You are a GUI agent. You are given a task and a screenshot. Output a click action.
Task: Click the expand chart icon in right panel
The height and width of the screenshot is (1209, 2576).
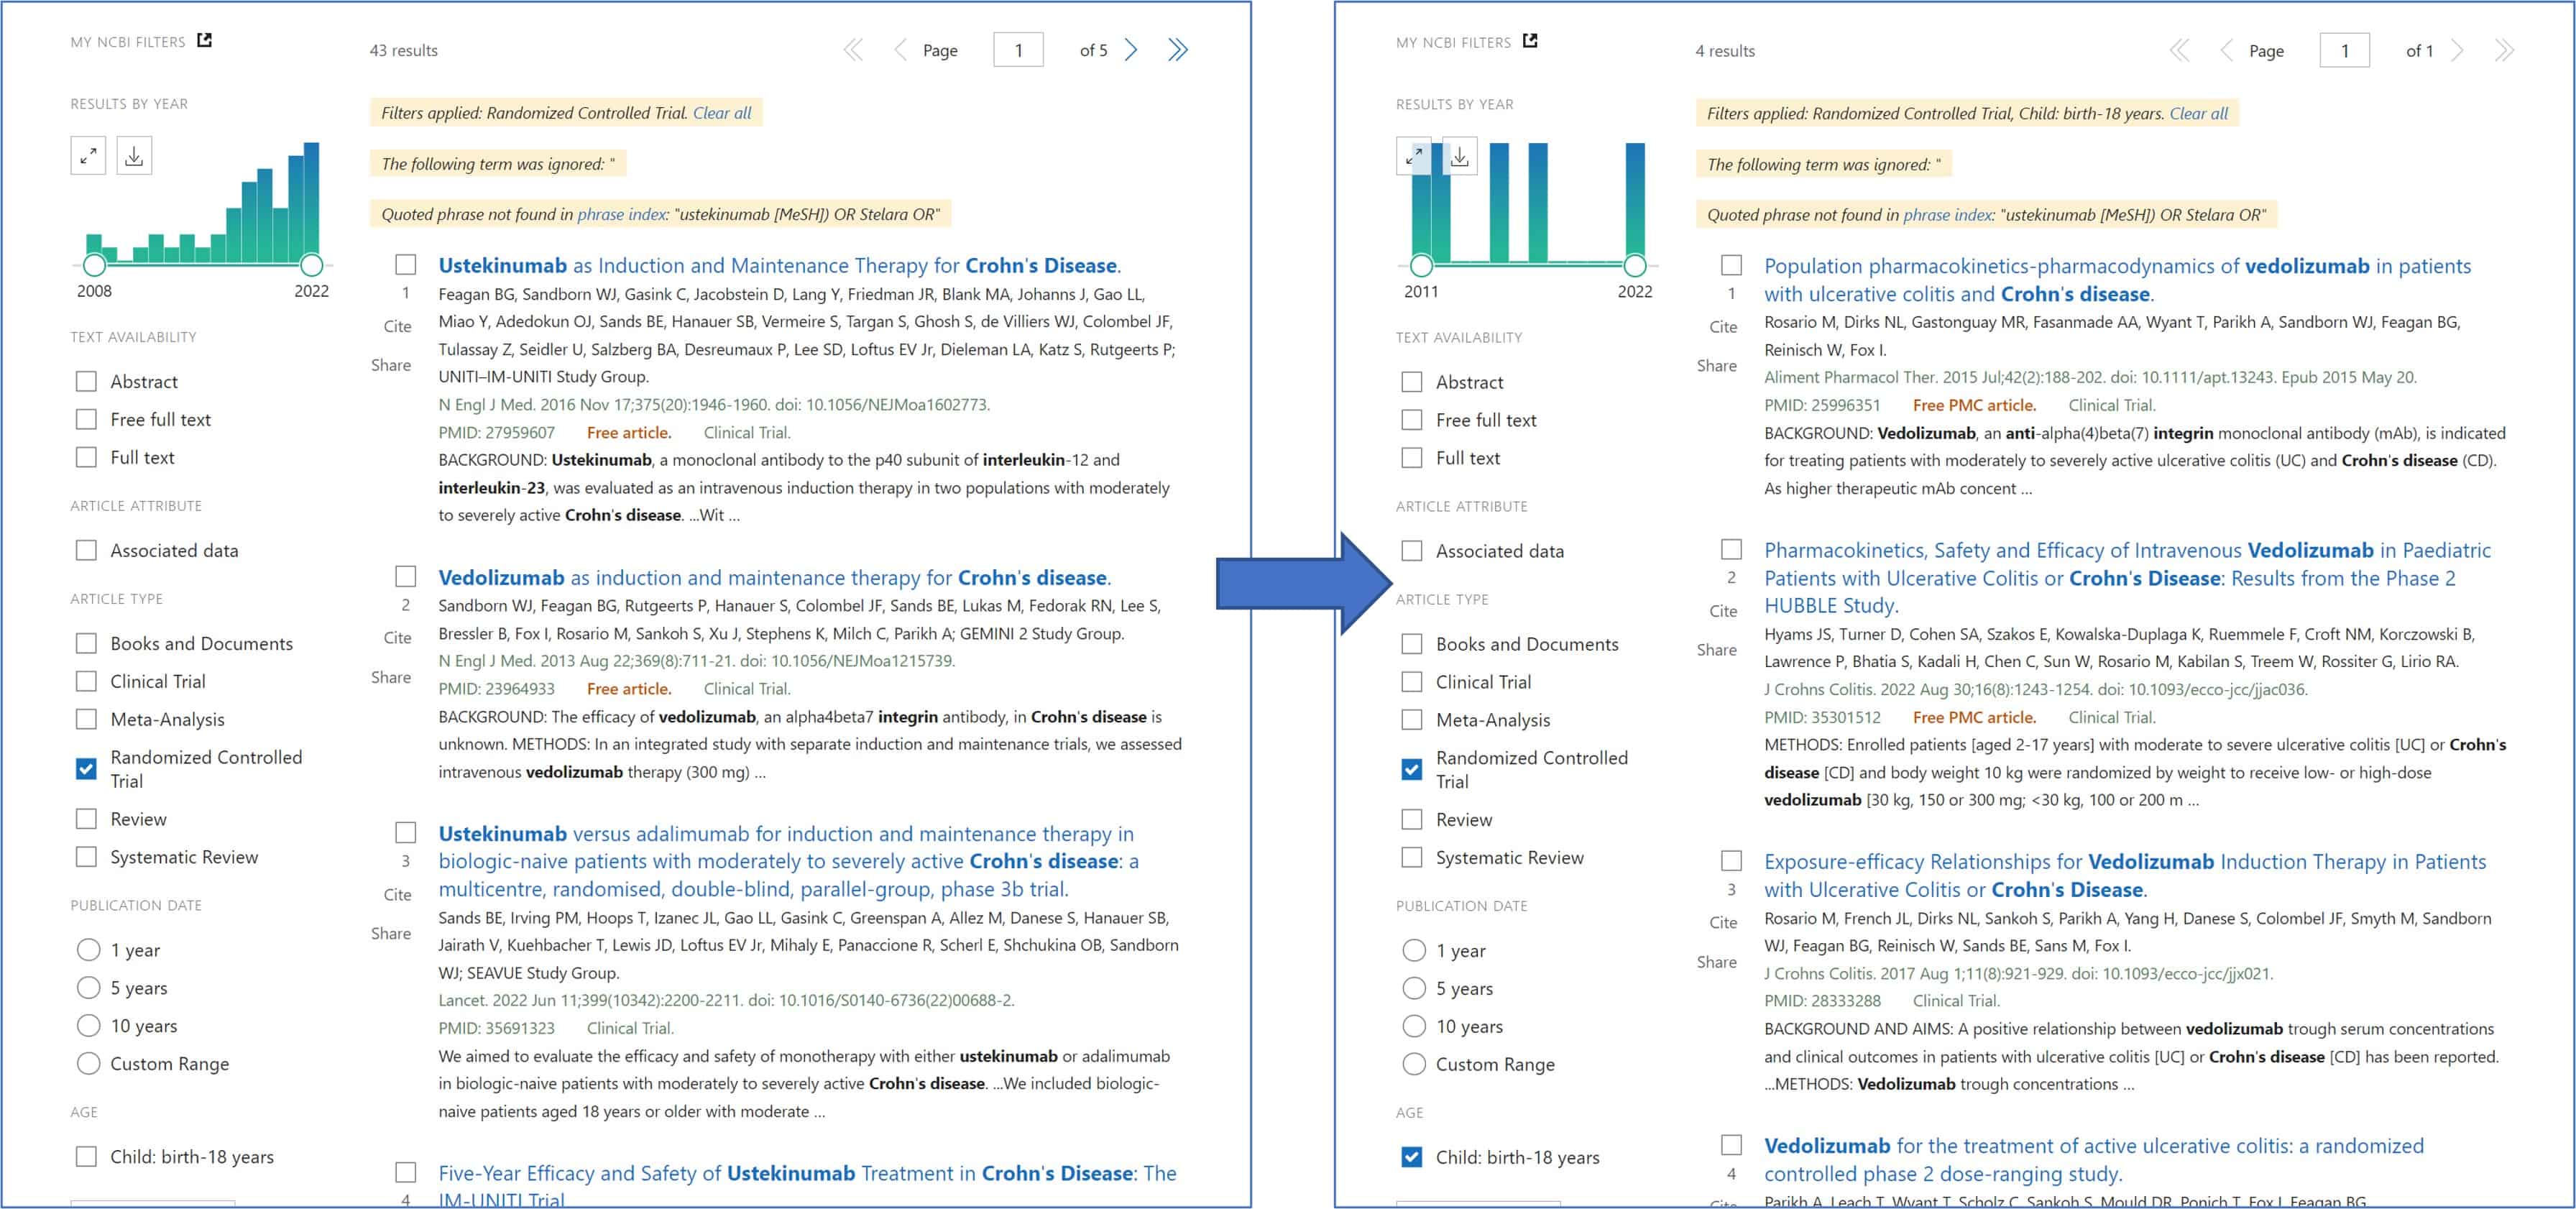(x=1414, y=157)
